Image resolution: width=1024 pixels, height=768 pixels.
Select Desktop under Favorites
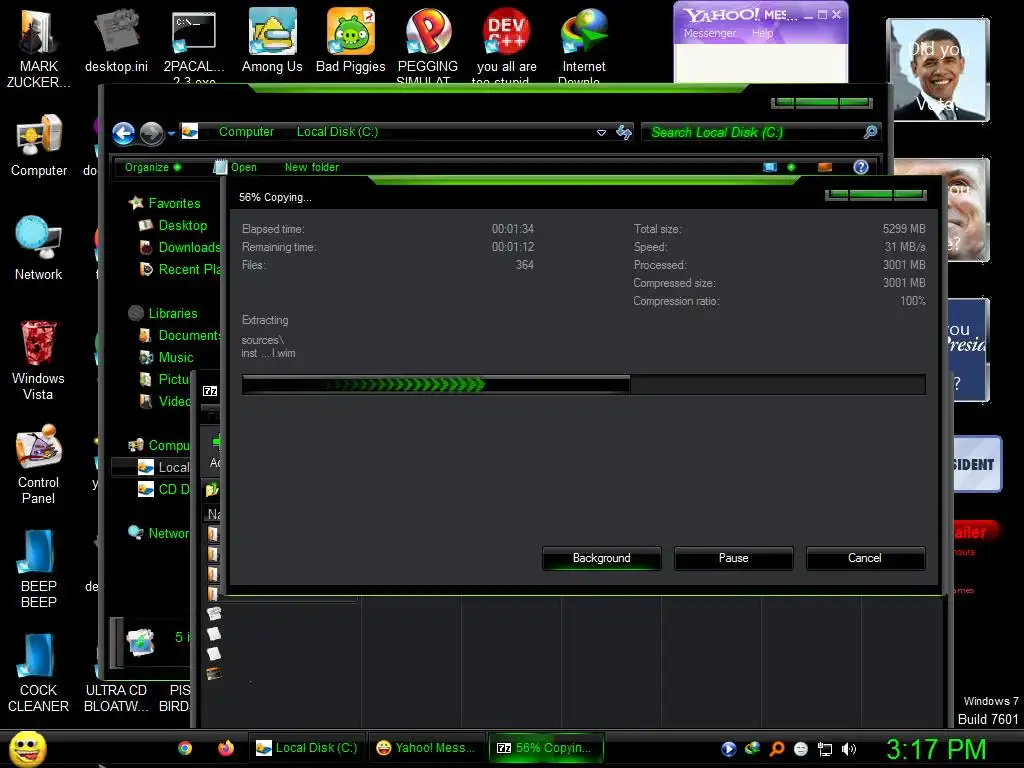click(173, 225)
